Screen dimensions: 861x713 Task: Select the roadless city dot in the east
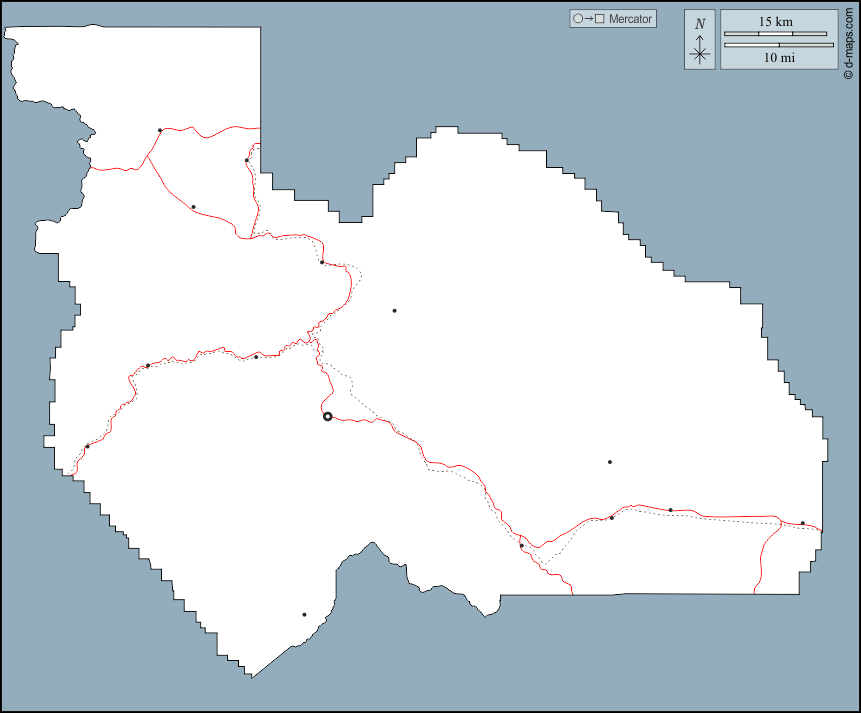(x=609, y=462)
